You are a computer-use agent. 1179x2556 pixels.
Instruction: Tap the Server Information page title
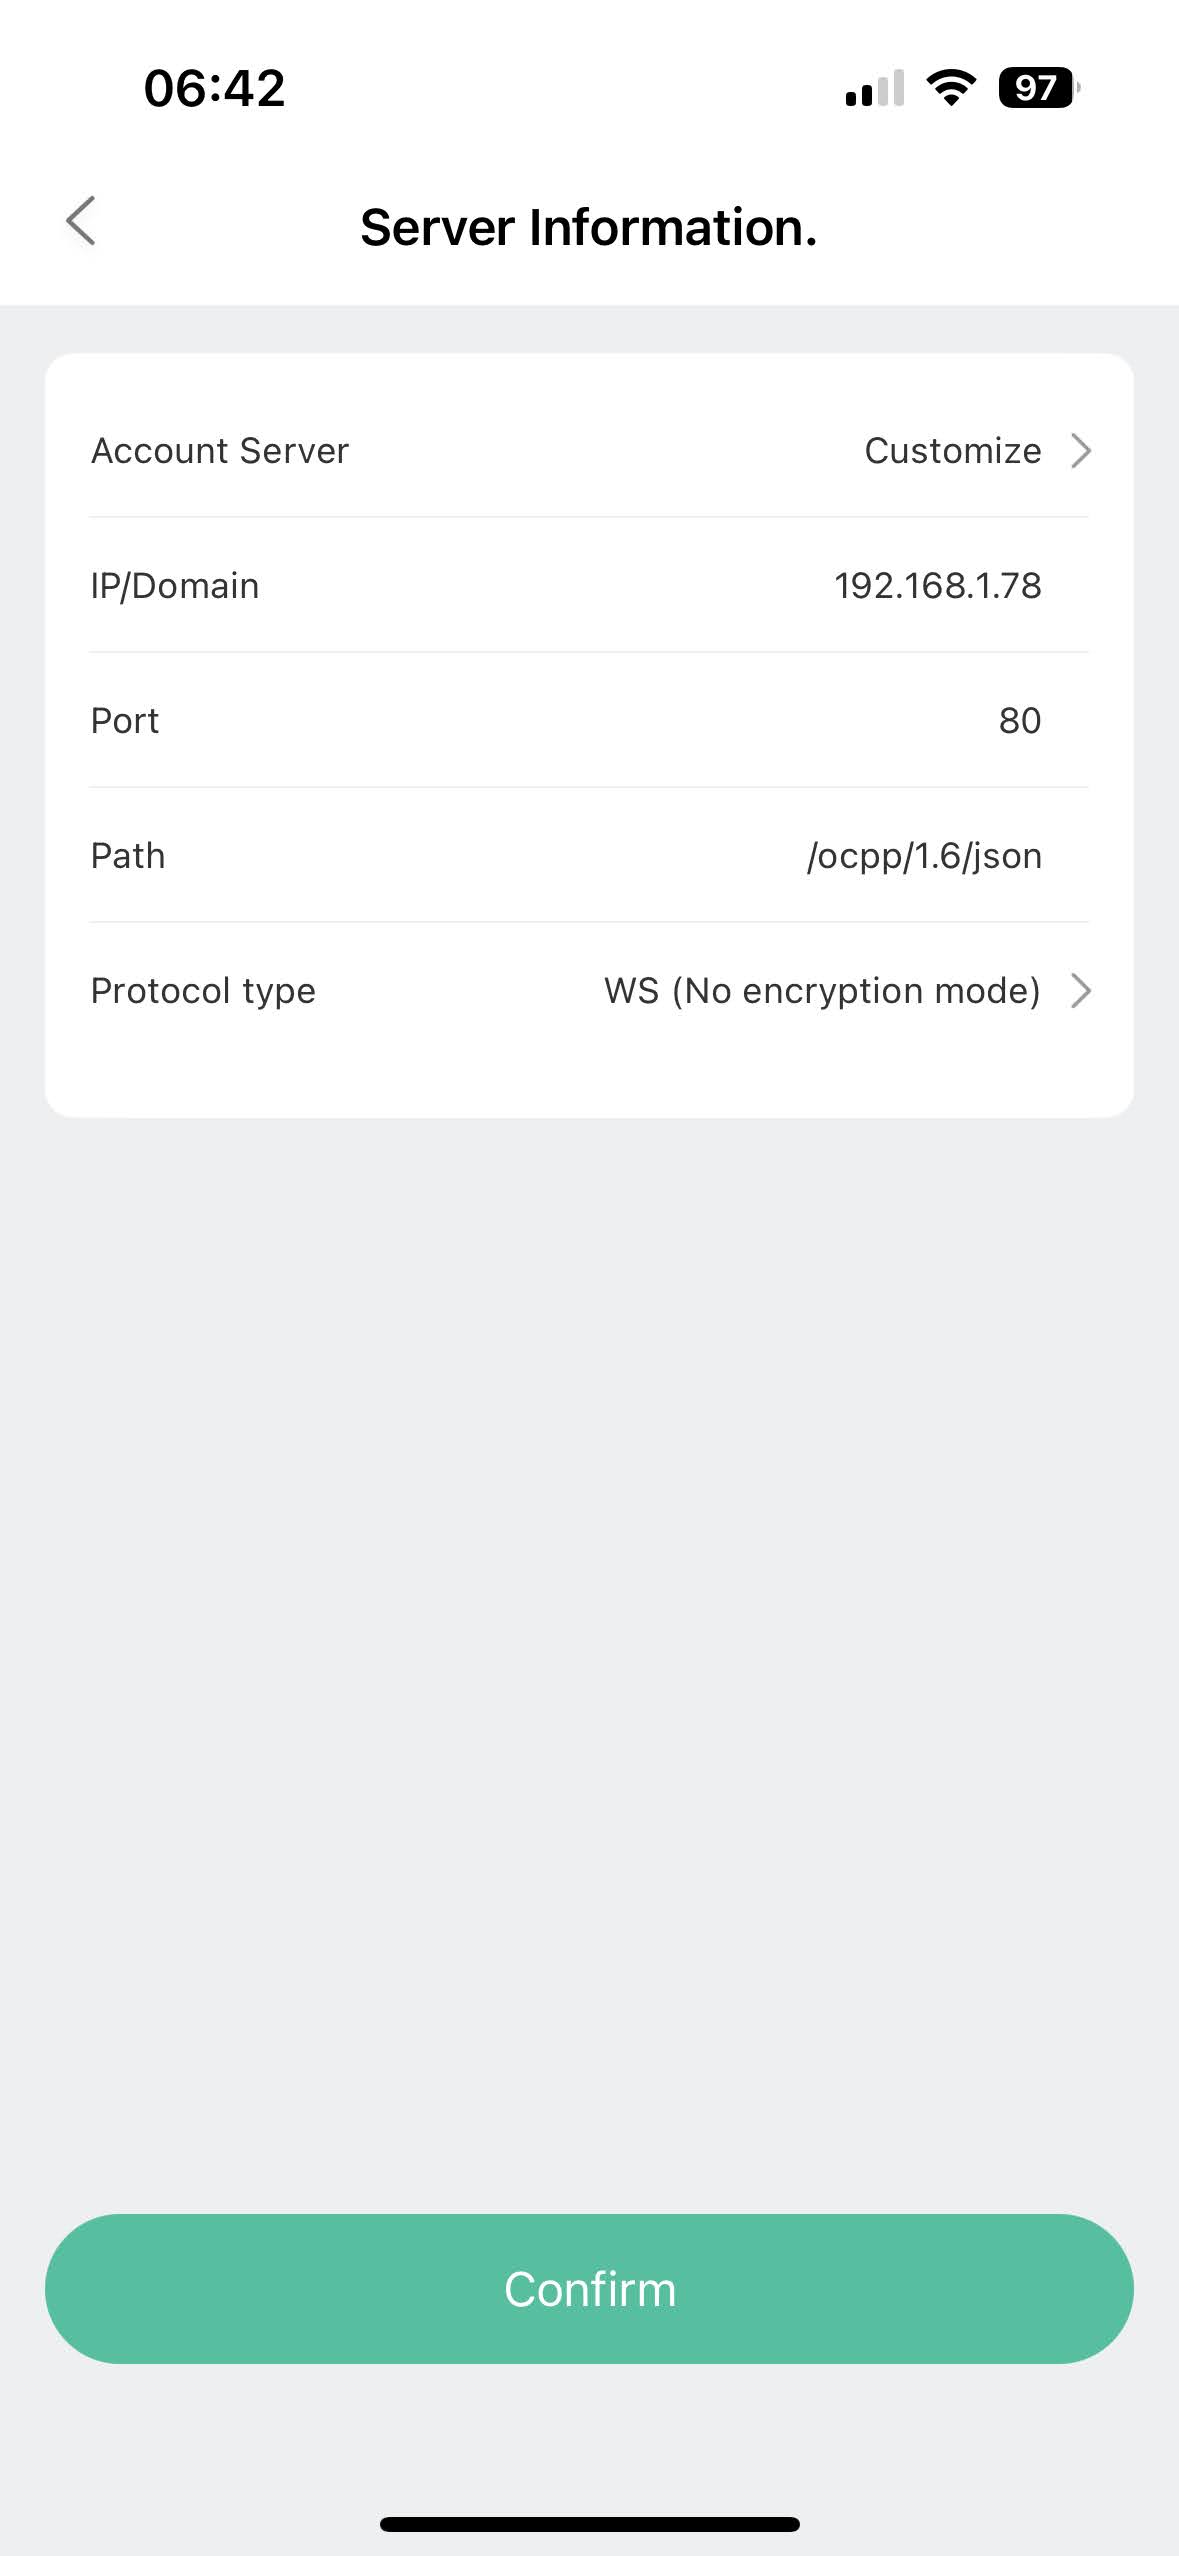coord(589,227)
